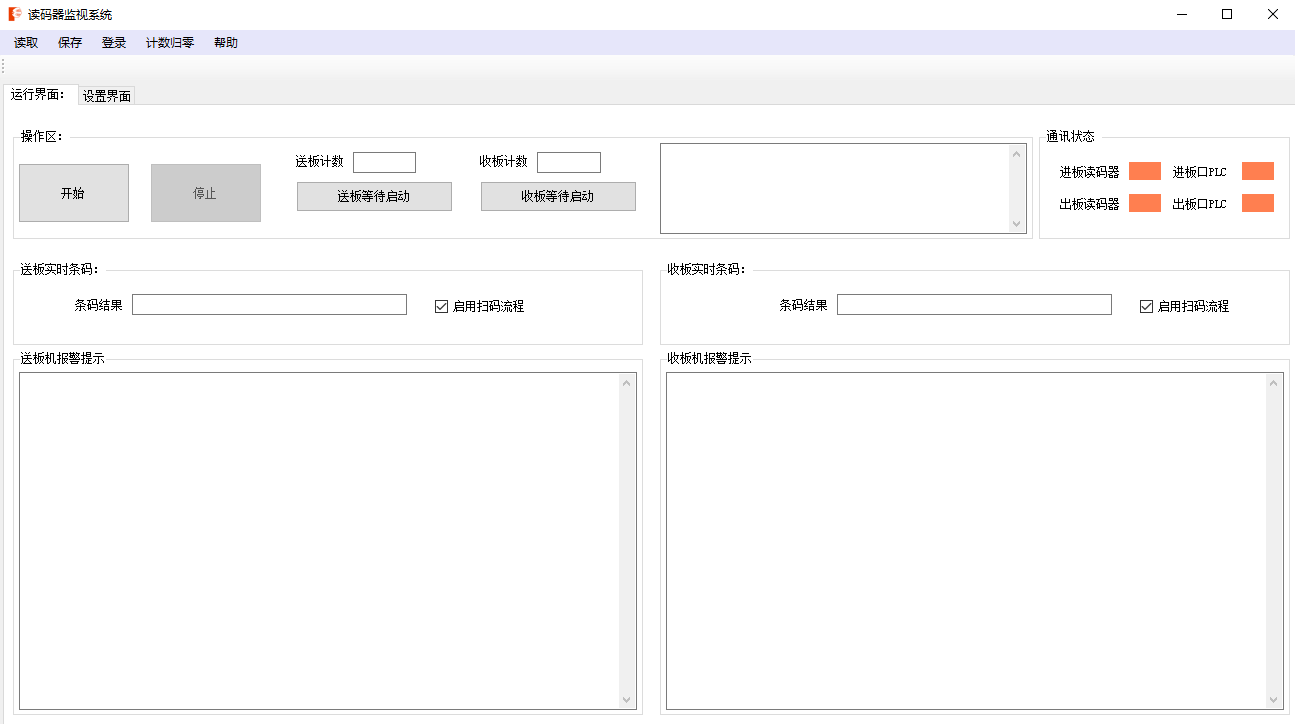Viewport: 1295px width, 724px height.
Task: Click scroll-up arrow in 送板机报警提示 list
Action: click(x=627, y=383)
